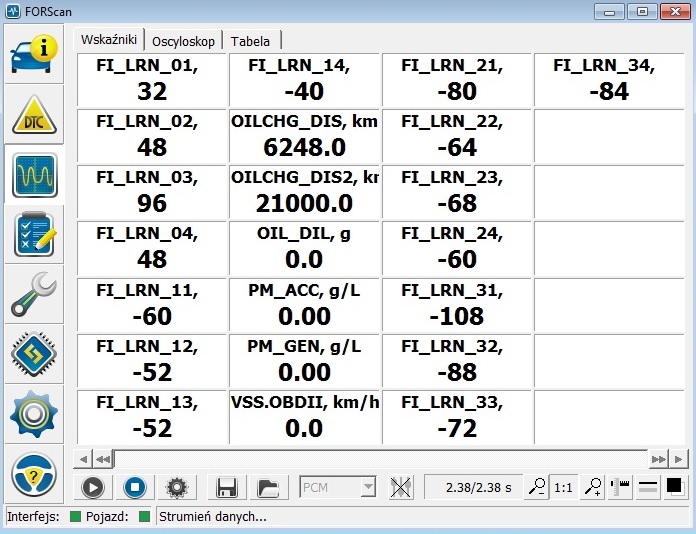Open the tests checklist section

click(x=34, y=236)
